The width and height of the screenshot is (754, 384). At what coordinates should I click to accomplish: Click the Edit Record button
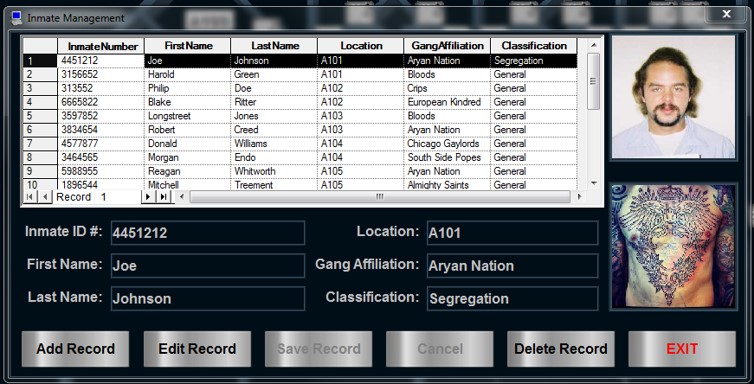tap(197, 349)
